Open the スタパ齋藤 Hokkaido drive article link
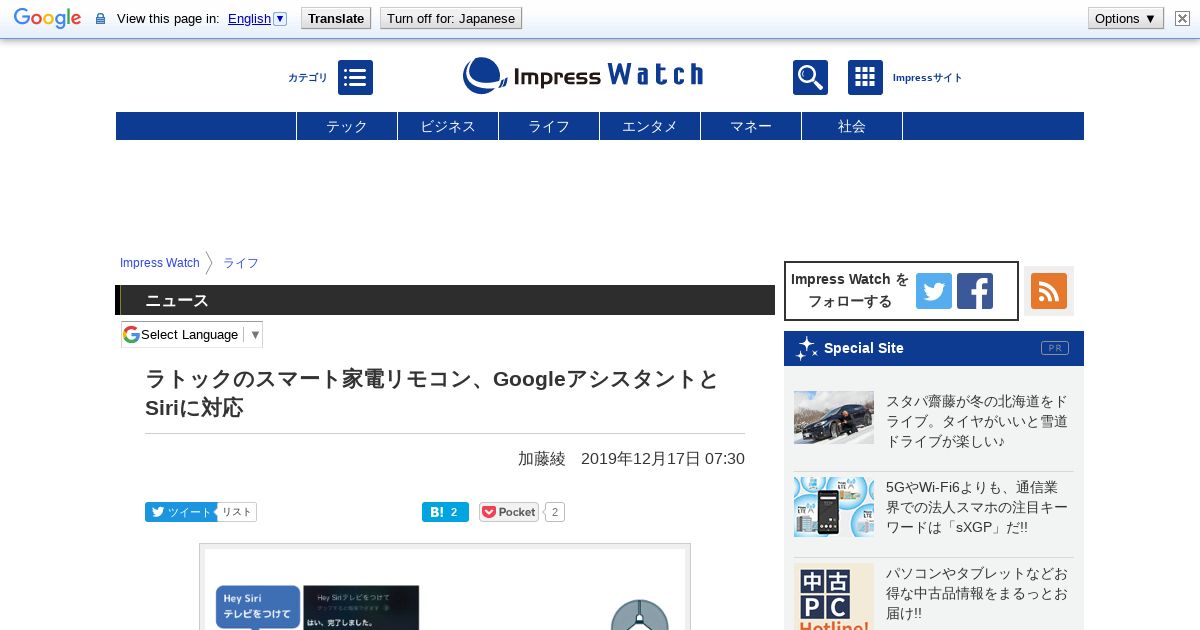 [x=977, y=421]
